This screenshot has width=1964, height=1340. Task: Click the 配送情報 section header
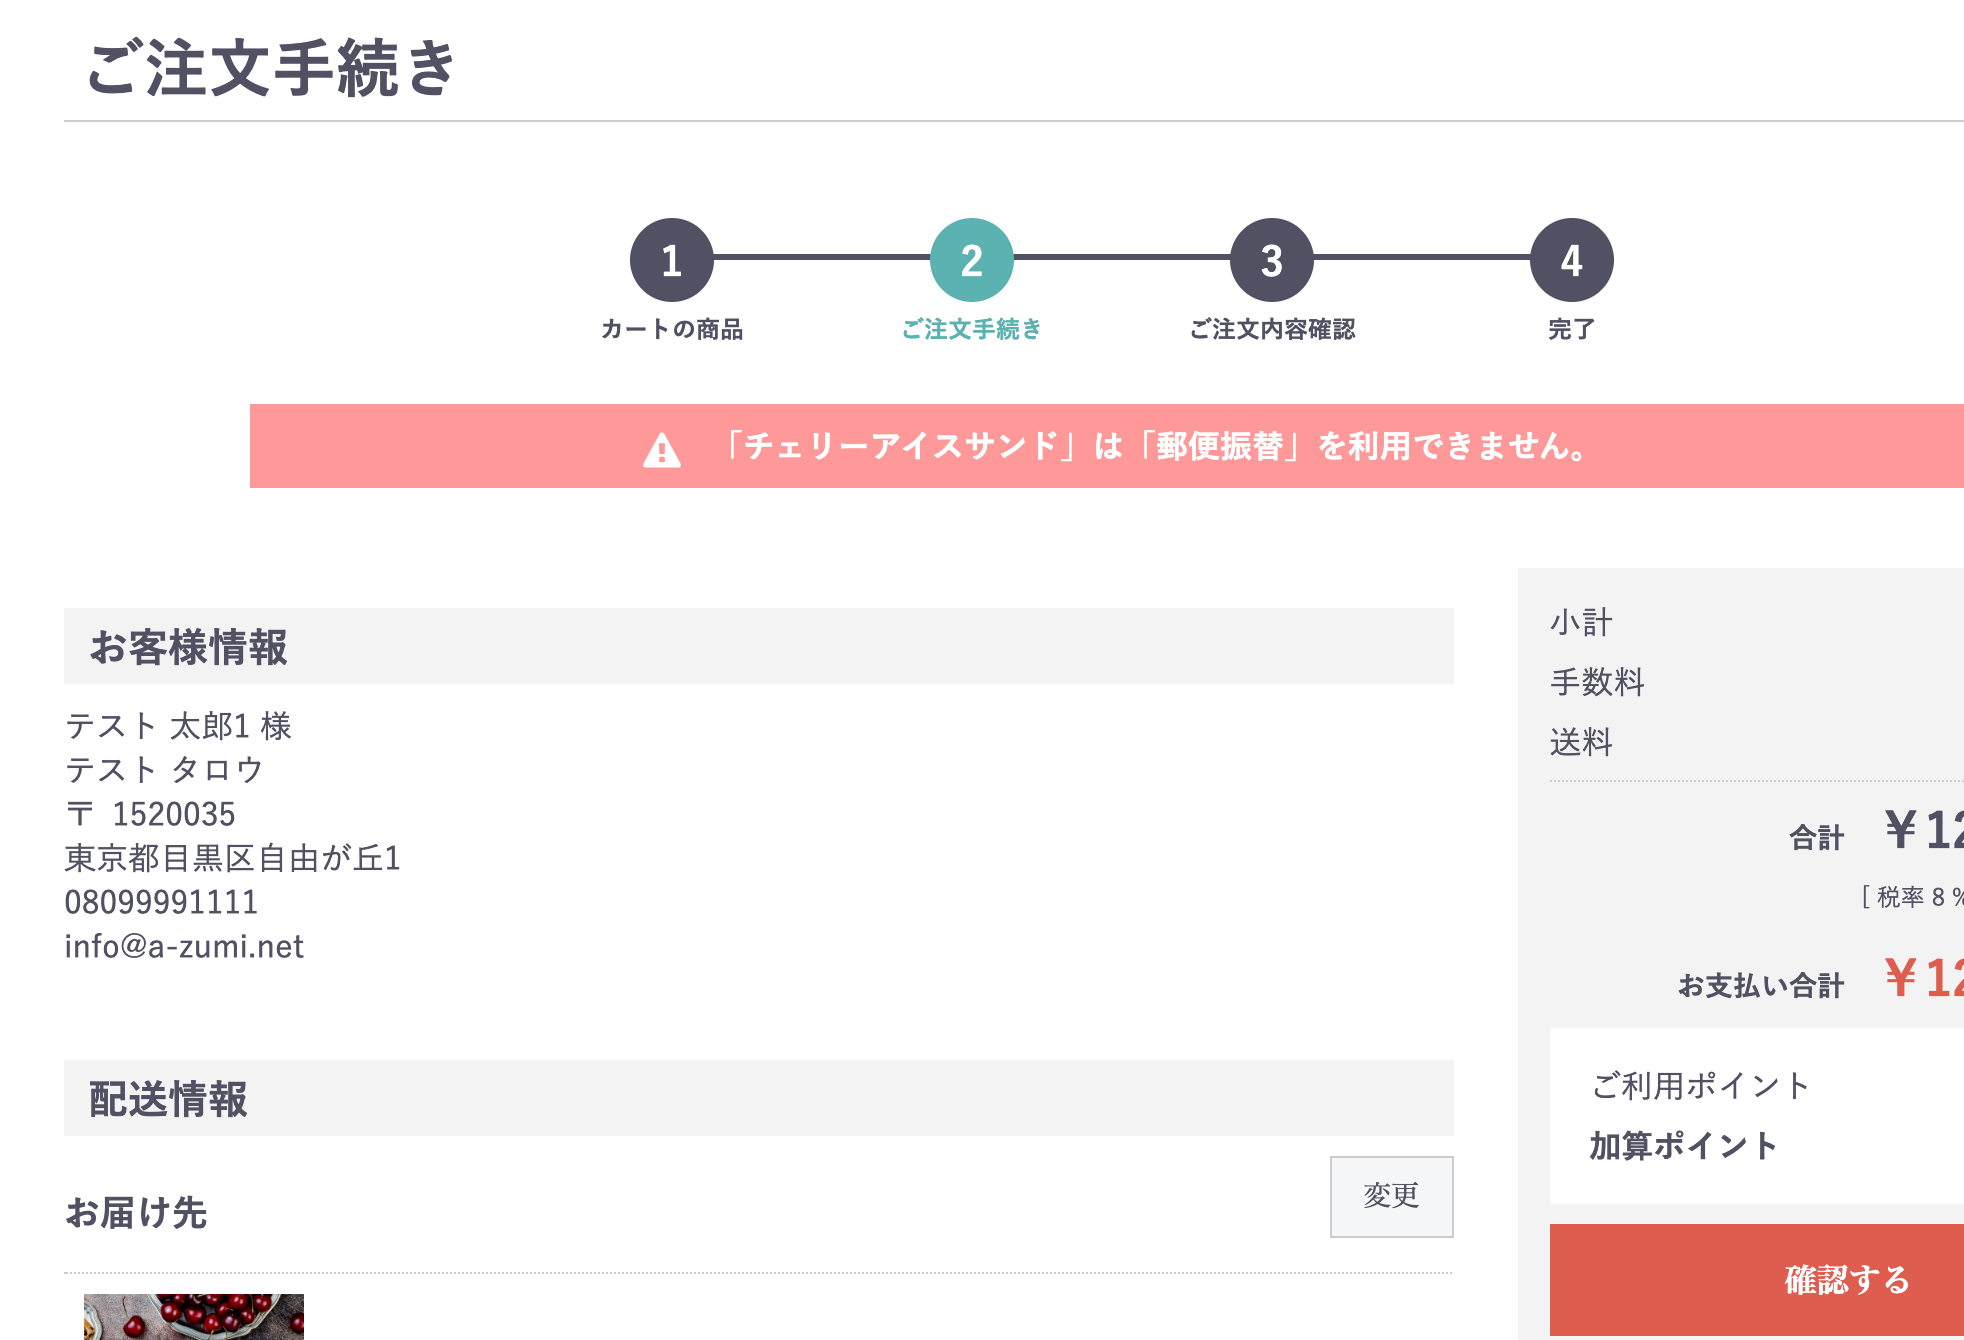[759, 1098]
